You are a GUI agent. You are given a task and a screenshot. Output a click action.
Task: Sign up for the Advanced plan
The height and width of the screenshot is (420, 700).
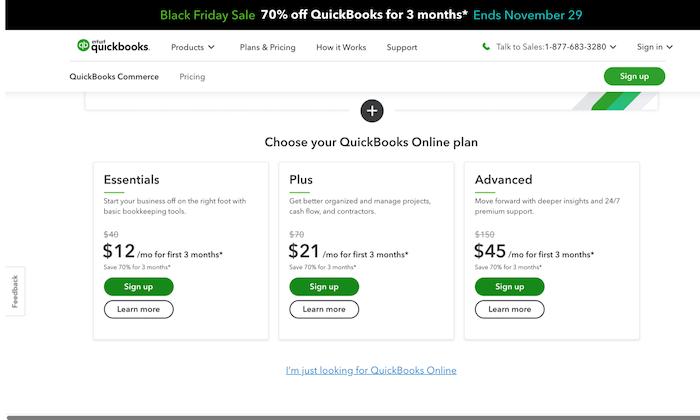click(x=509, y=287)
